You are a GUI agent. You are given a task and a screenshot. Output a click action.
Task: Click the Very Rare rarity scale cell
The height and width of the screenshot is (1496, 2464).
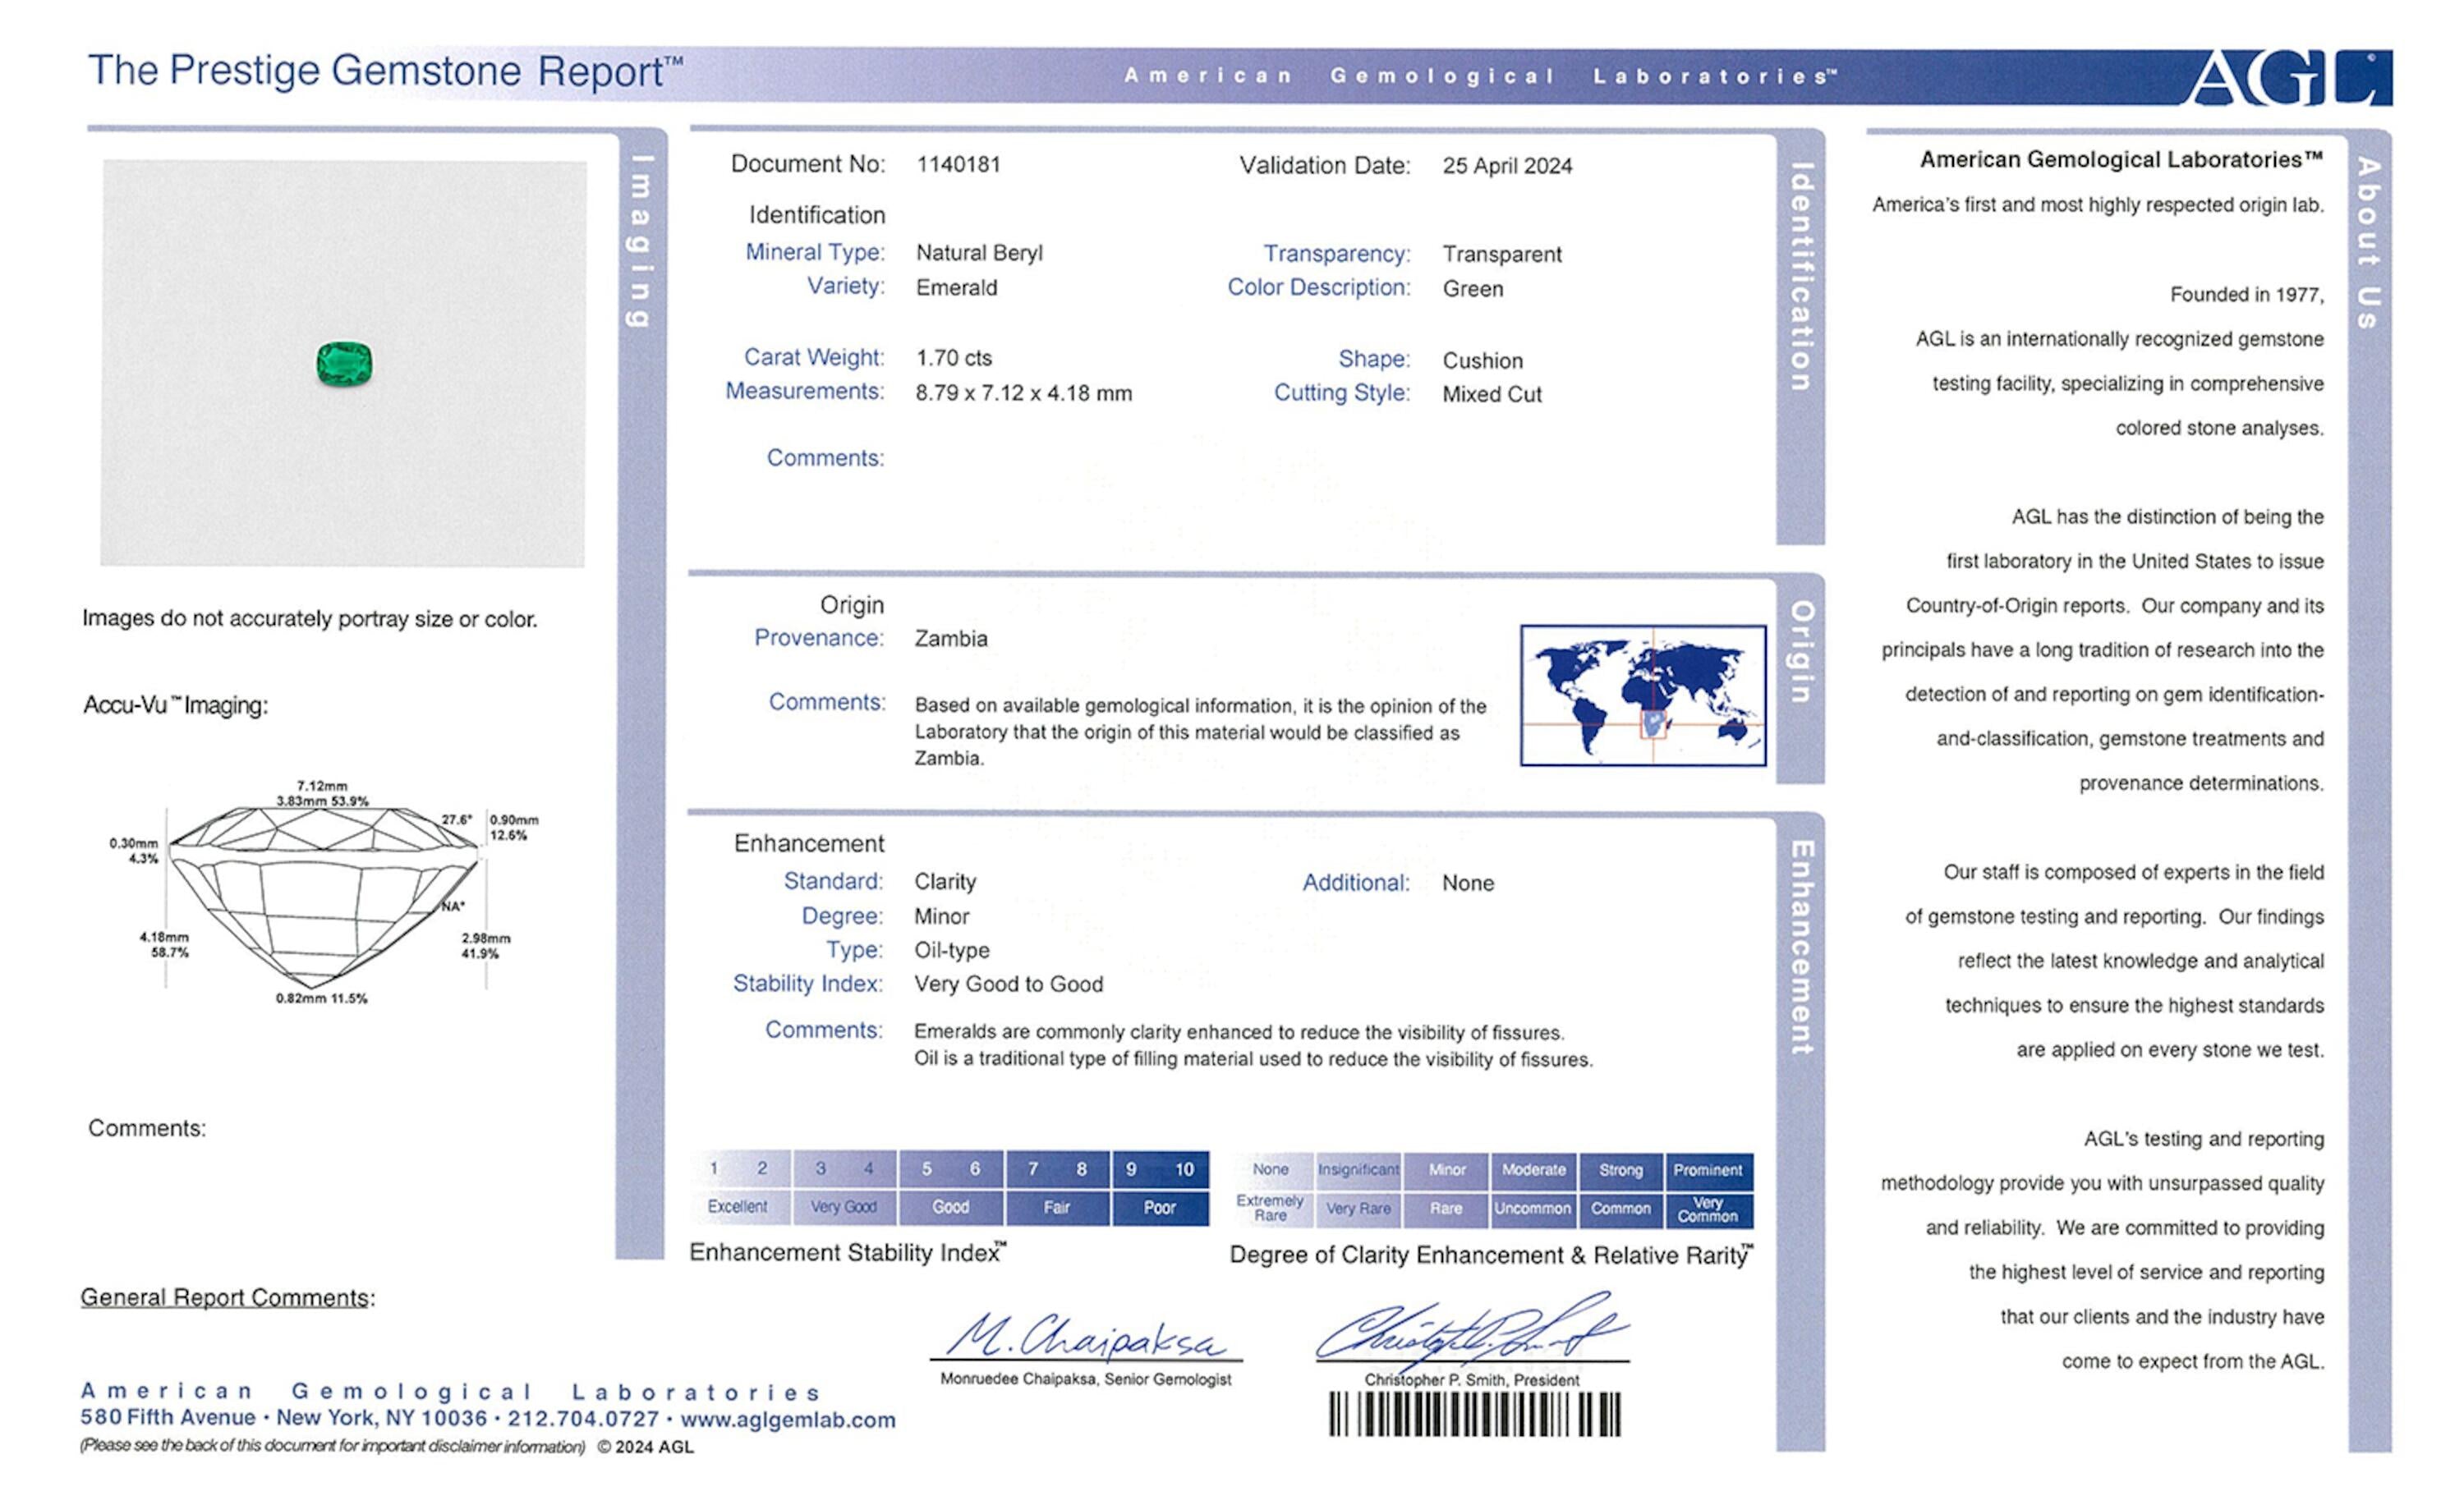[x=1358, y=1208]
